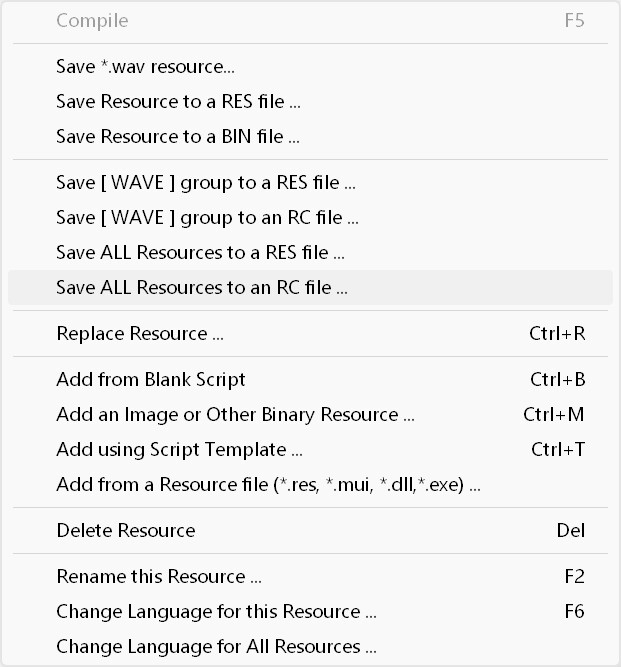
Task: Select the Delete Resource command
Action: pos(126,530)
